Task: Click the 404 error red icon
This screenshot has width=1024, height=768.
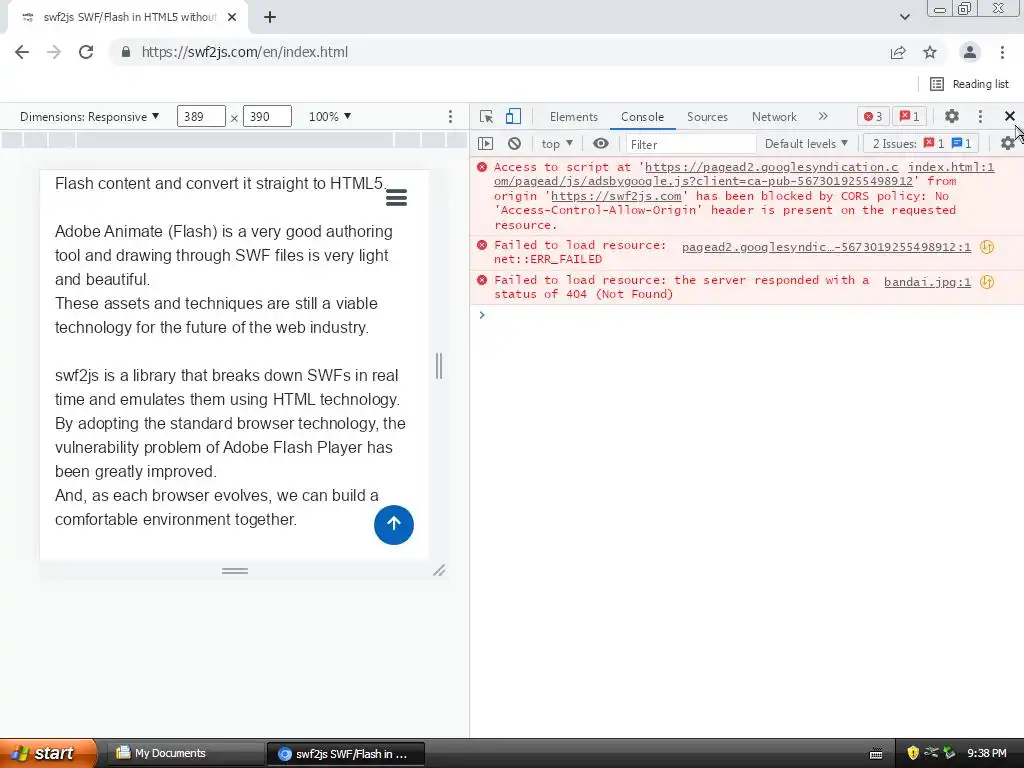Action: (x=482, y=280)
